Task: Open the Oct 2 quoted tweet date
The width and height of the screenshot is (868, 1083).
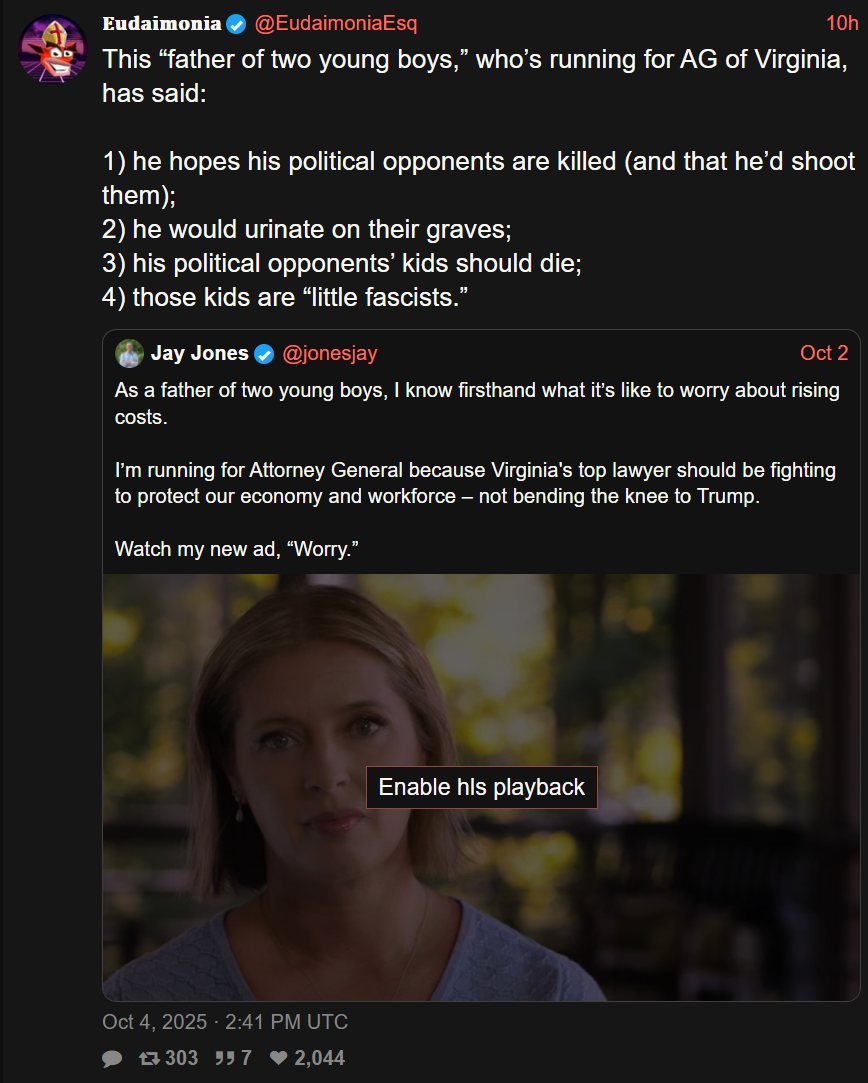Action: click(824, 353)
